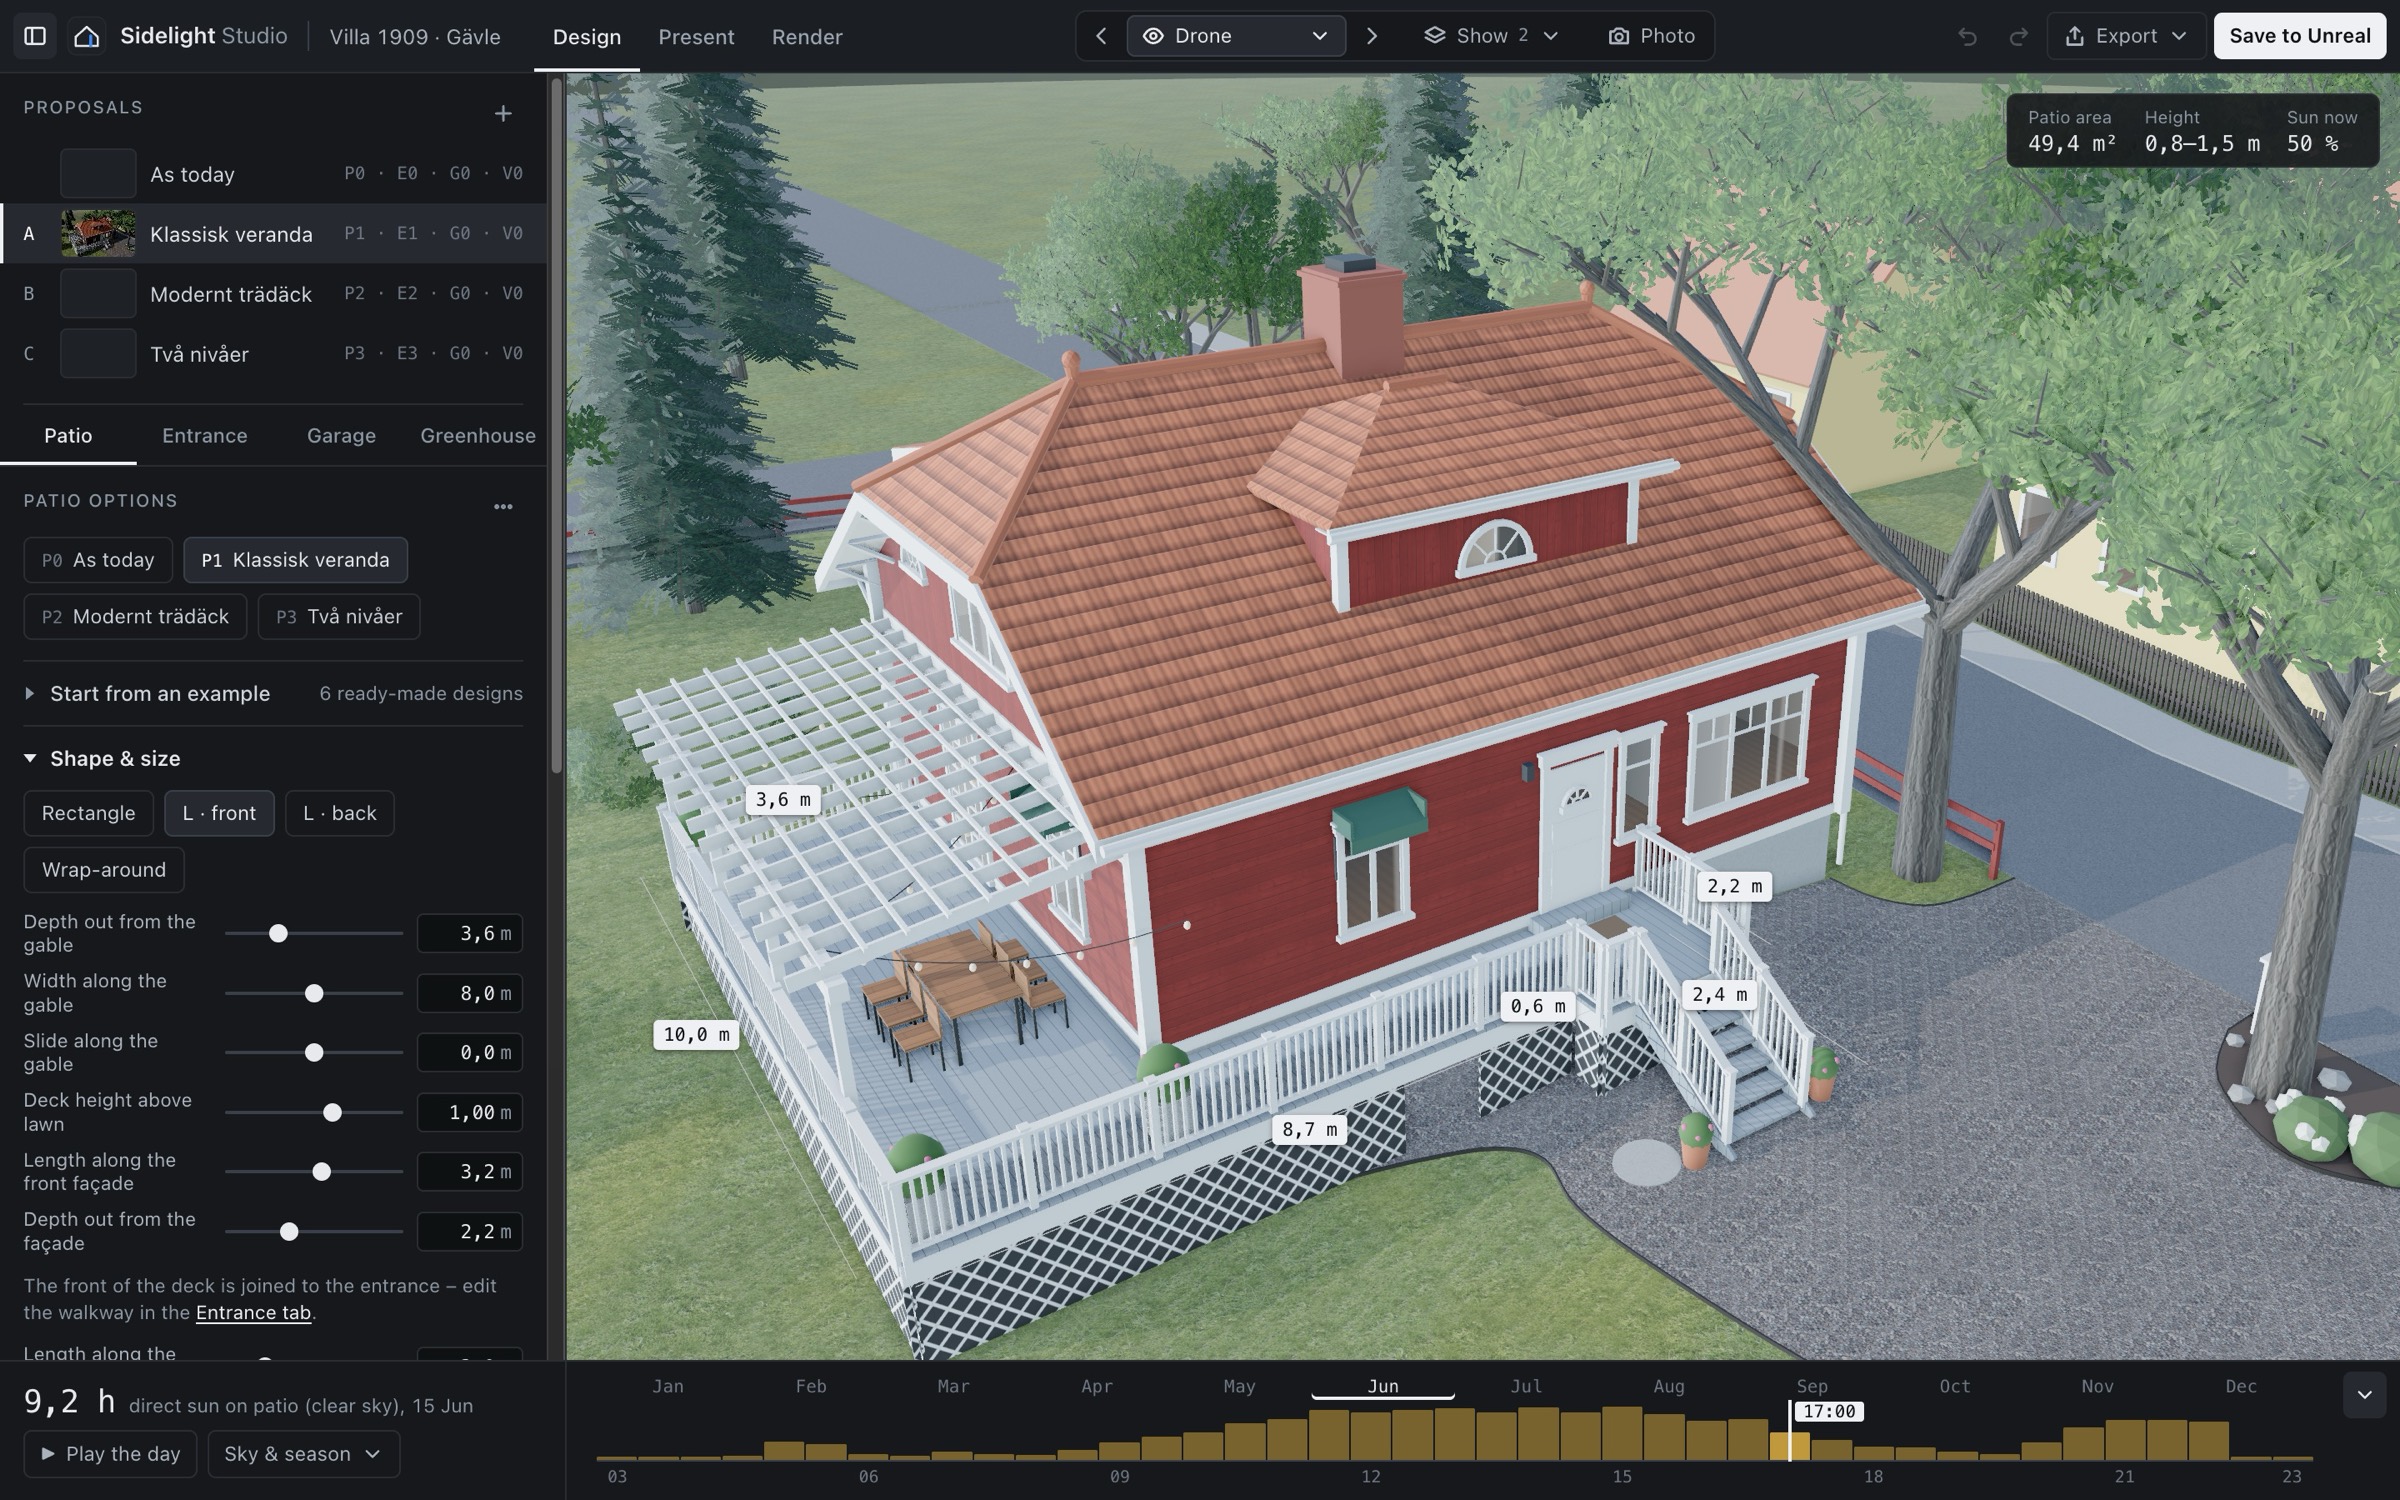The image size is (2400, 1500).
Task: Click the 3,2 m façade length field
Action: [x=470, y=1172]
